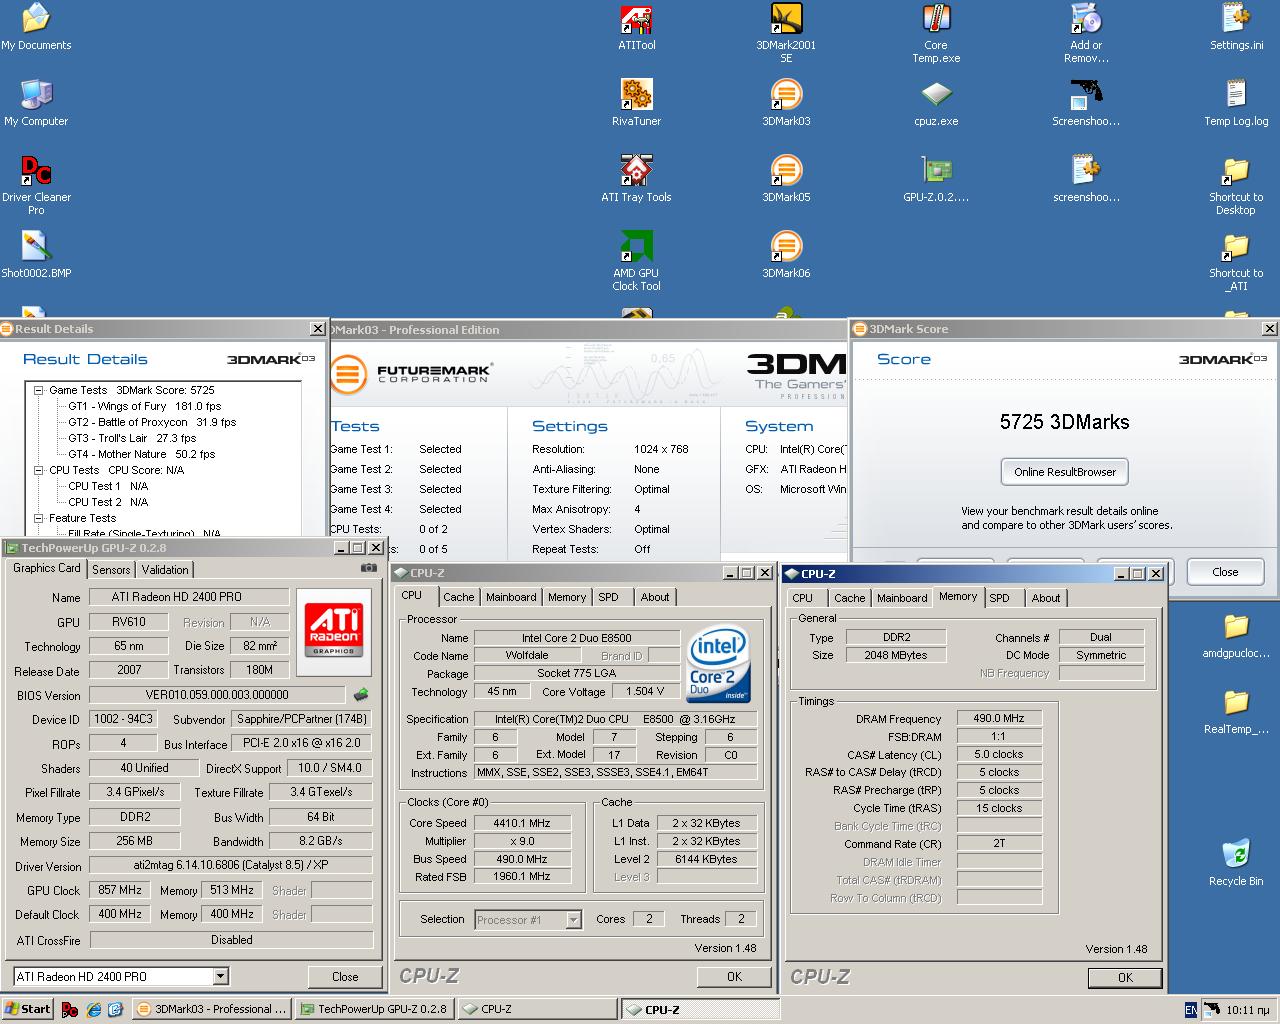This screenshot has height=1024, width=1280.
Task: Click OK in the left CPU-Z window
Action: [x=735, y=977]
